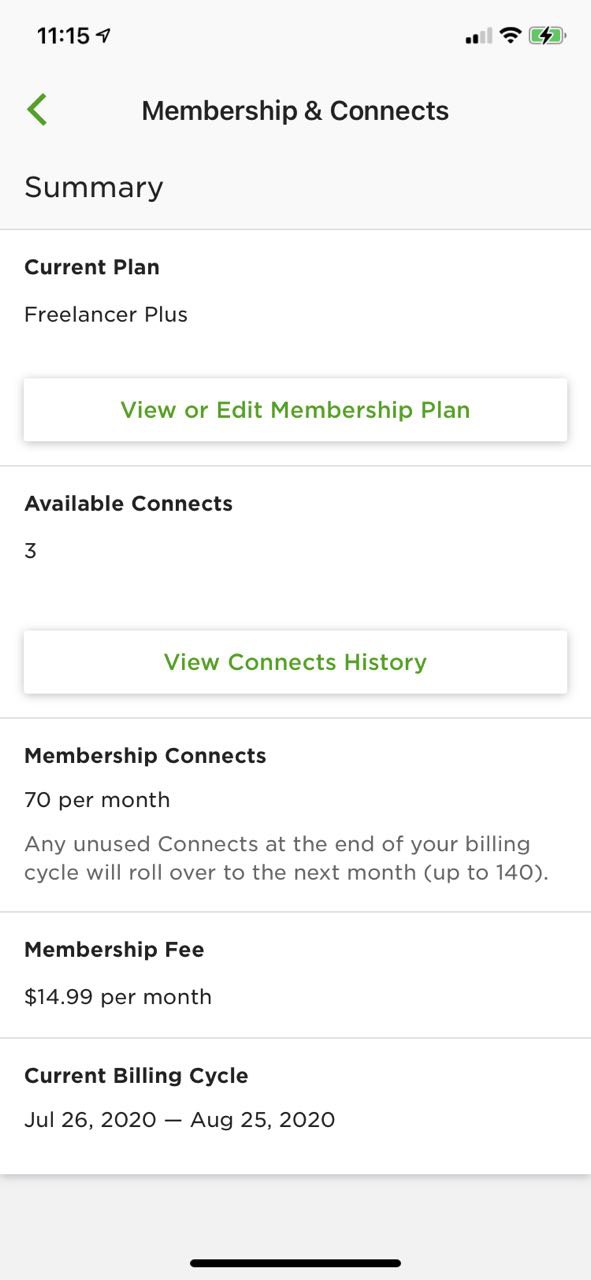Select the Current Plan label
The width and height of the screenshot is (591, 1280).
click(x=92, y=267)
